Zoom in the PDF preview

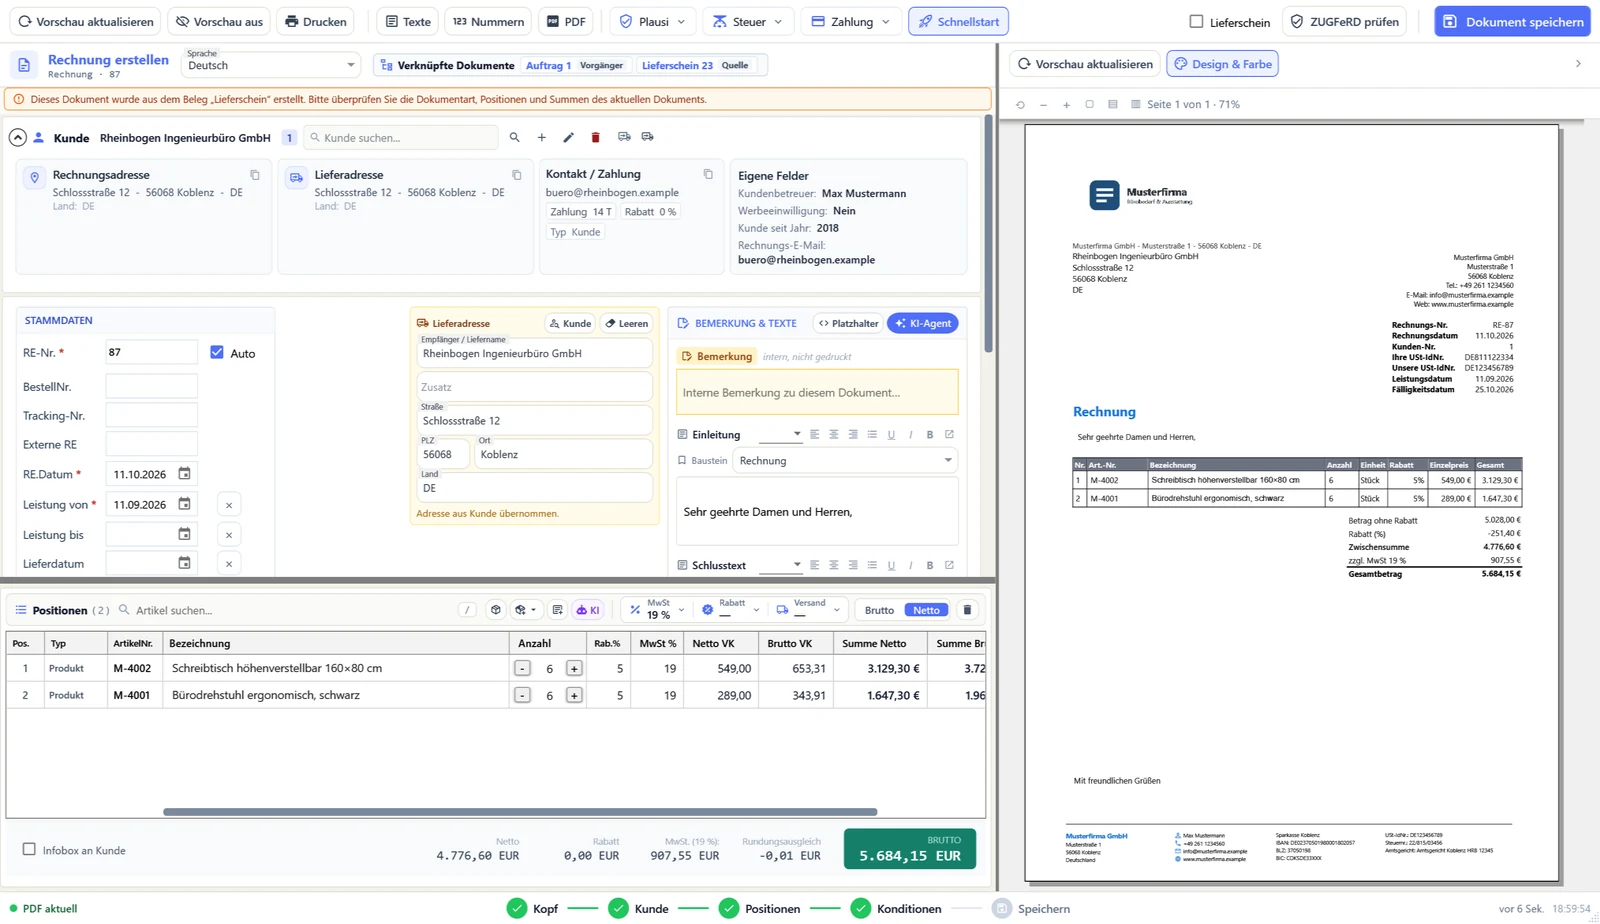pos(1066,104)
